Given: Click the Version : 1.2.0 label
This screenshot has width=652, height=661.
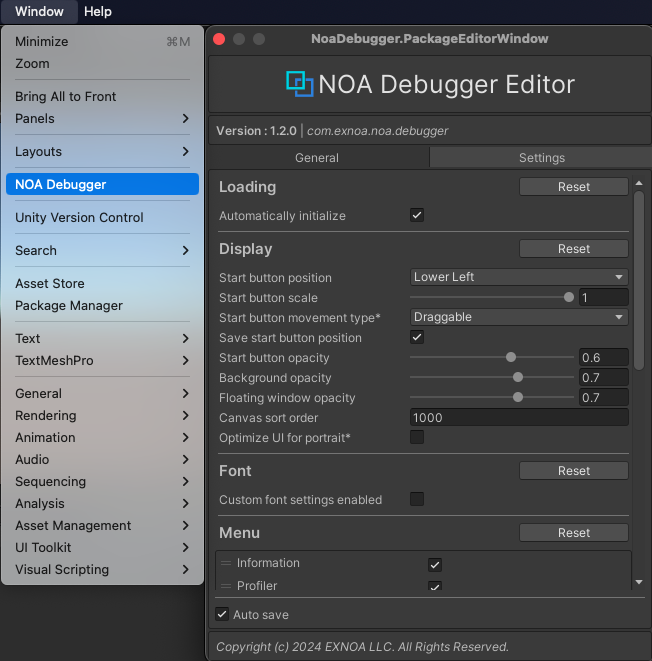Looking at the screenshot, I should [x=256, y=131].
